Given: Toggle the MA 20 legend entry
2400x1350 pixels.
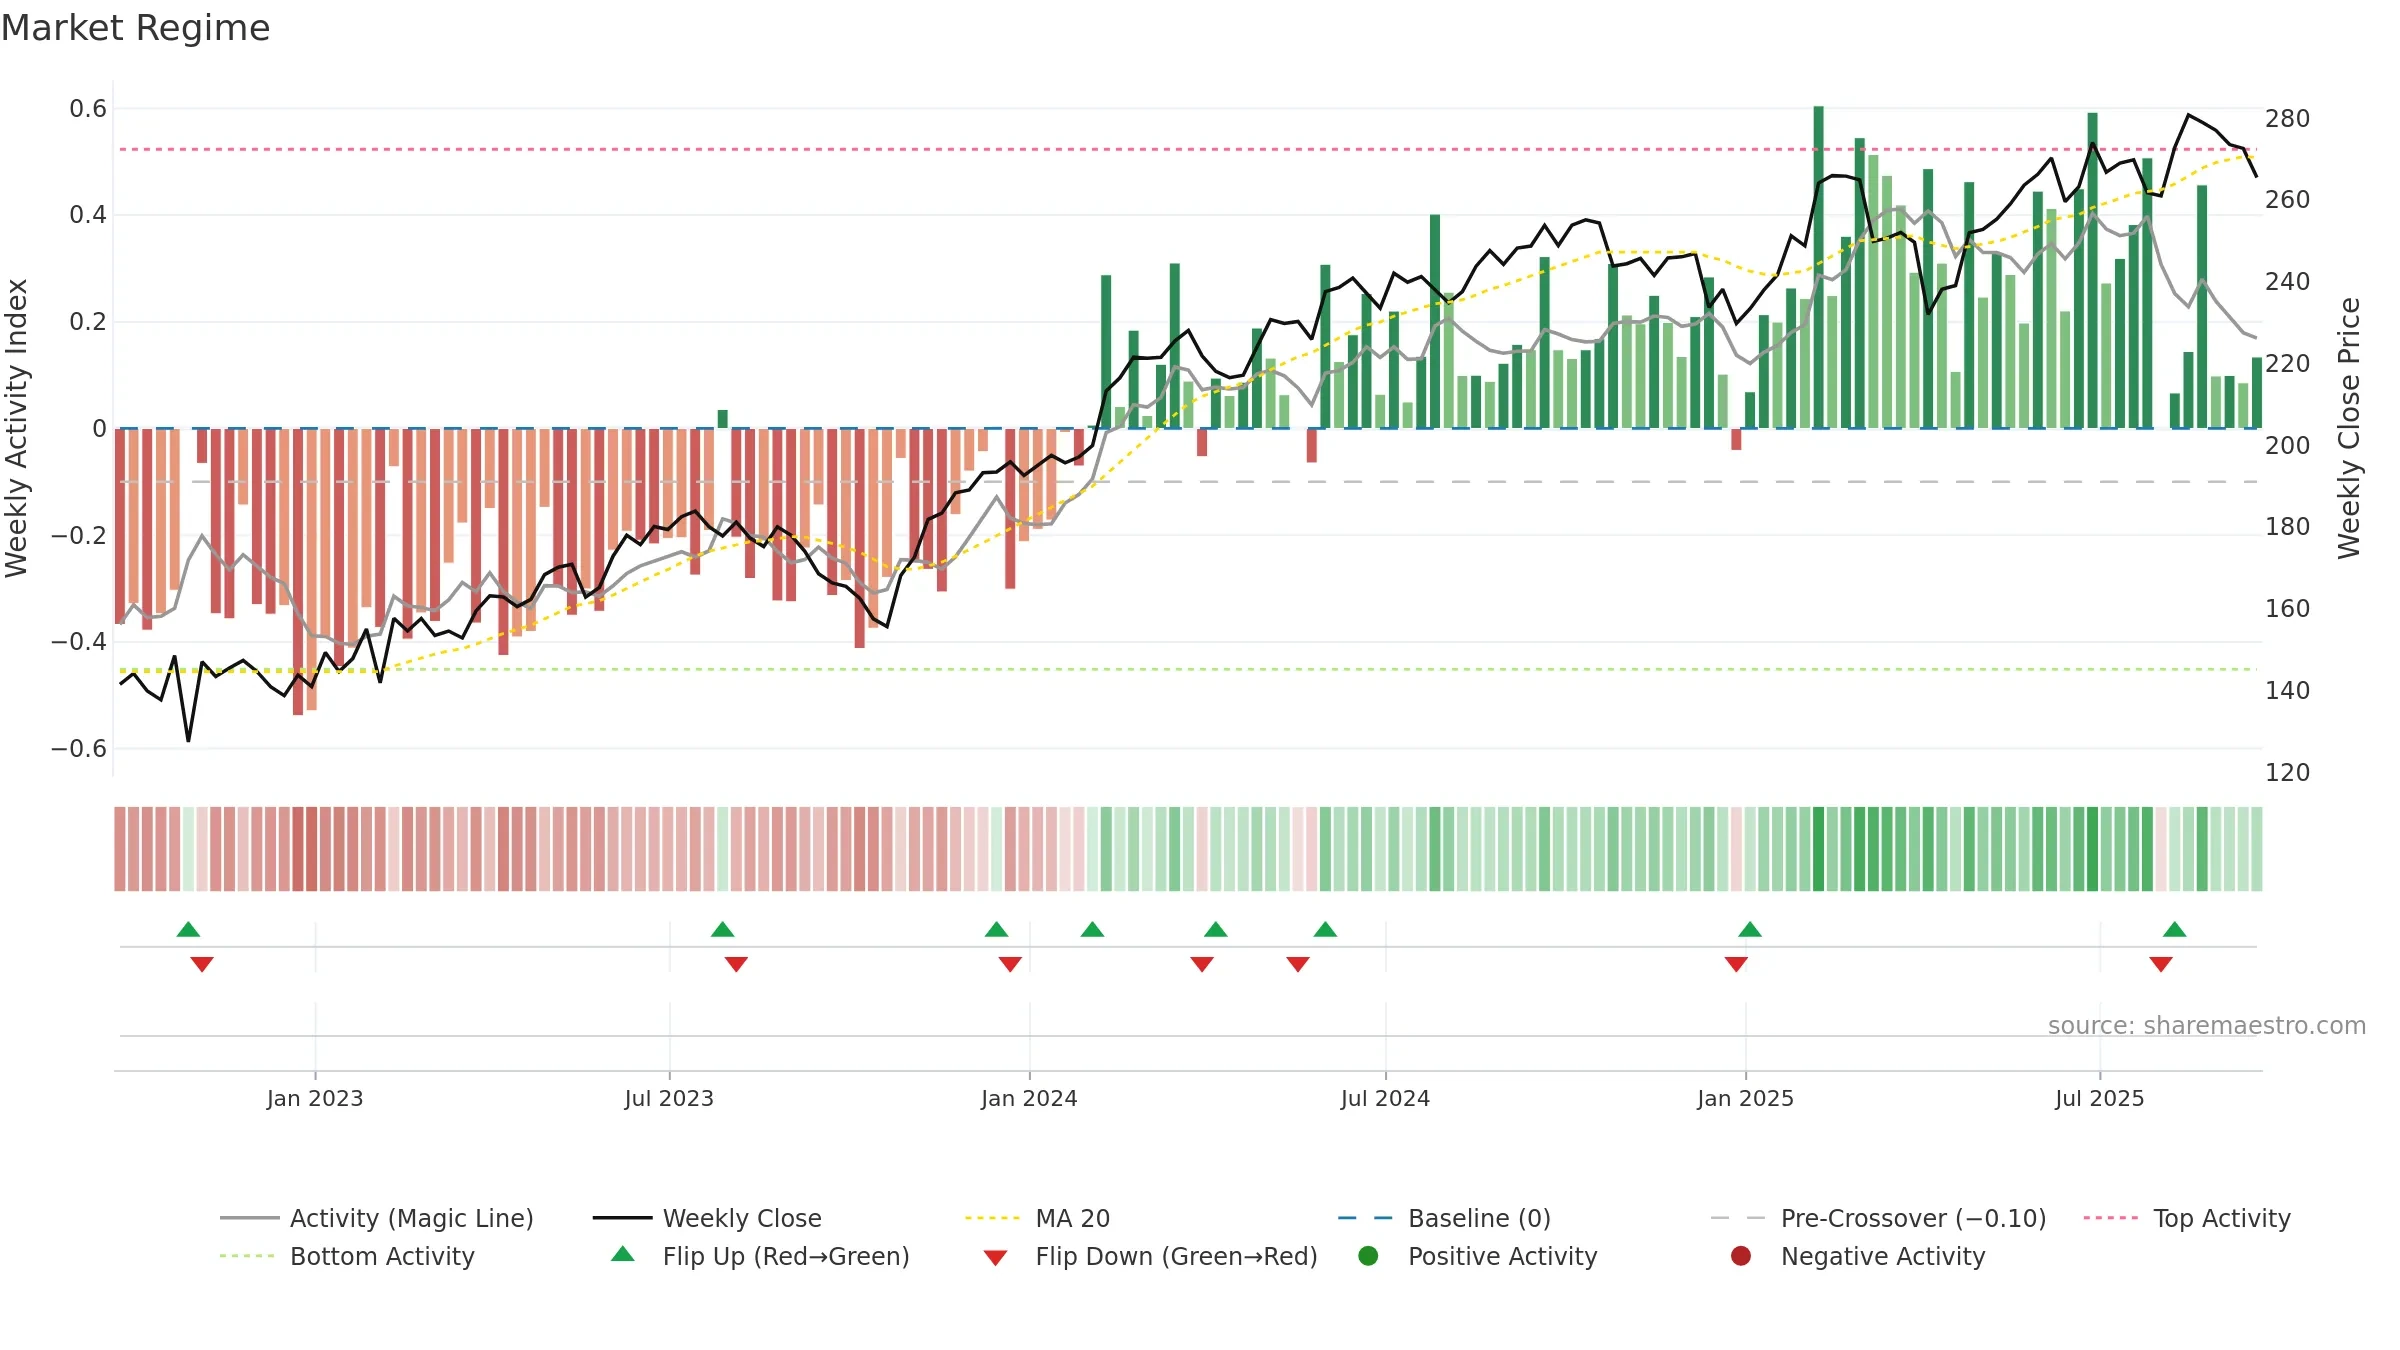Looking at the screenshot, I should tap(1037, 1218).
